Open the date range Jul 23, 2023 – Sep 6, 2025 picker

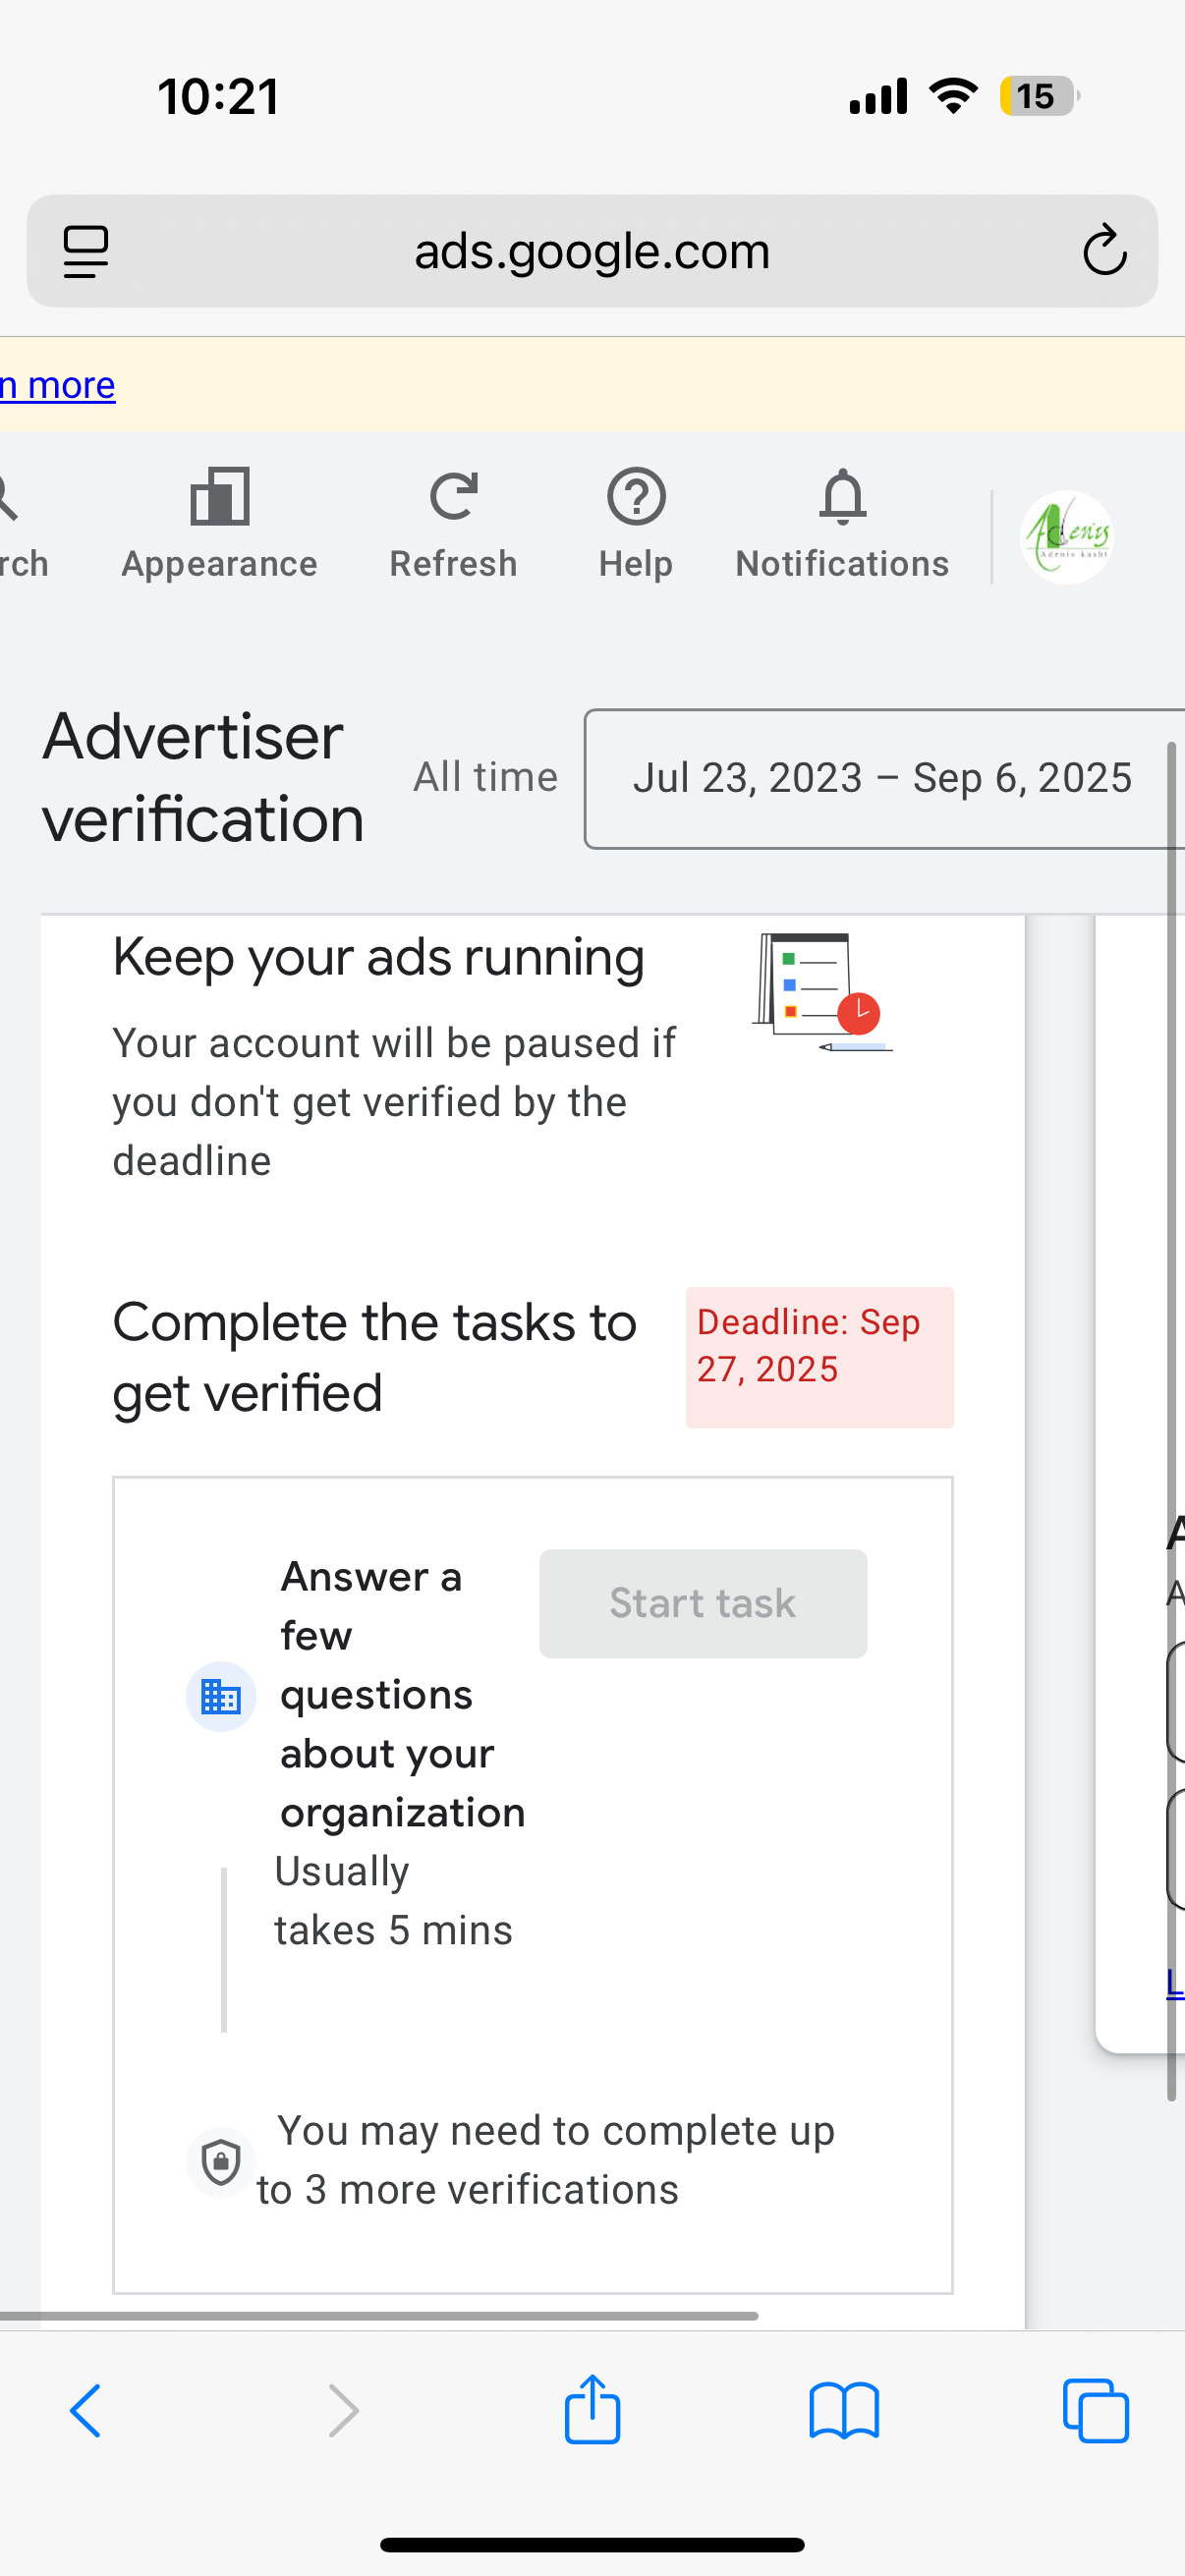[884, 779]
